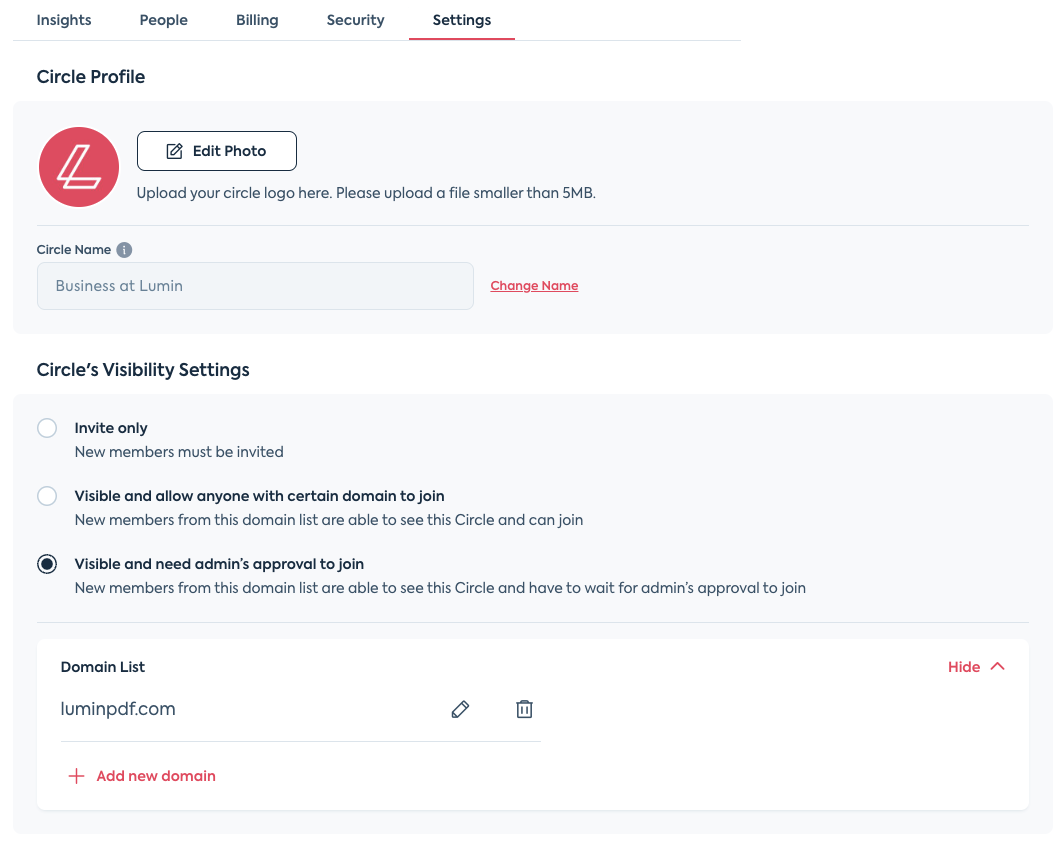
Task: Select the Invite only visibility option
Action: click(47, 427)
